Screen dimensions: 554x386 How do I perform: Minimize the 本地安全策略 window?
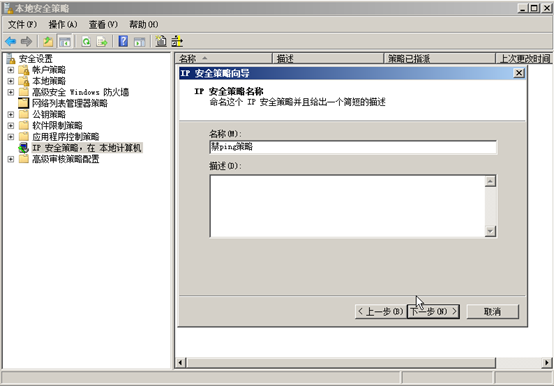click(x=523, y=8)
